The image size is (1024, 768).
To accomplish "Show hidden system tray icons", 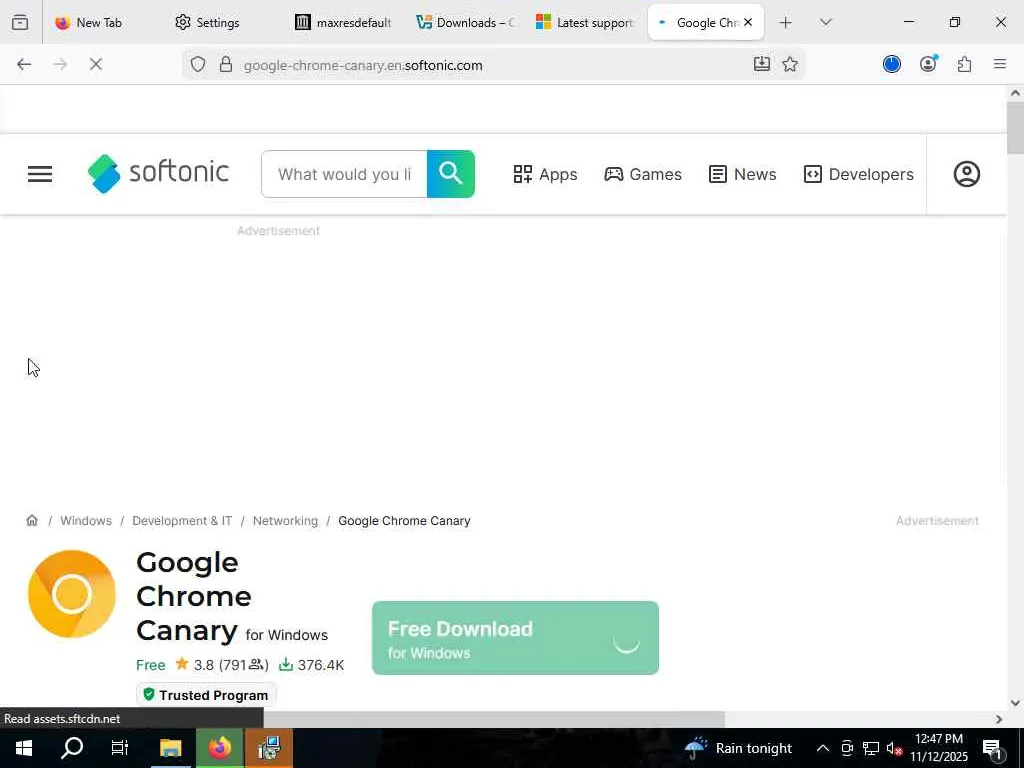I will pyautogui.click(x=823, y=748).
